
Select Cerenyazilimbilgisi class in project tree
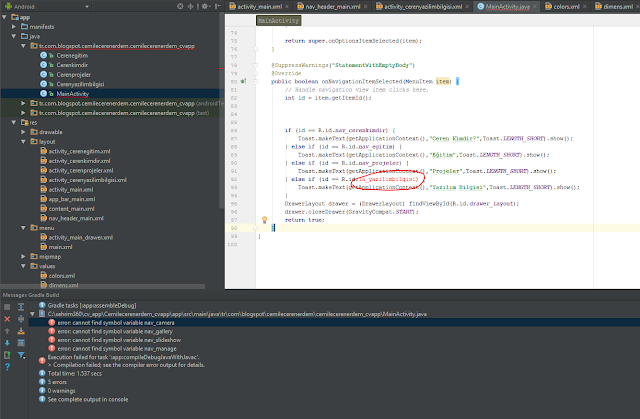point(80,84)
